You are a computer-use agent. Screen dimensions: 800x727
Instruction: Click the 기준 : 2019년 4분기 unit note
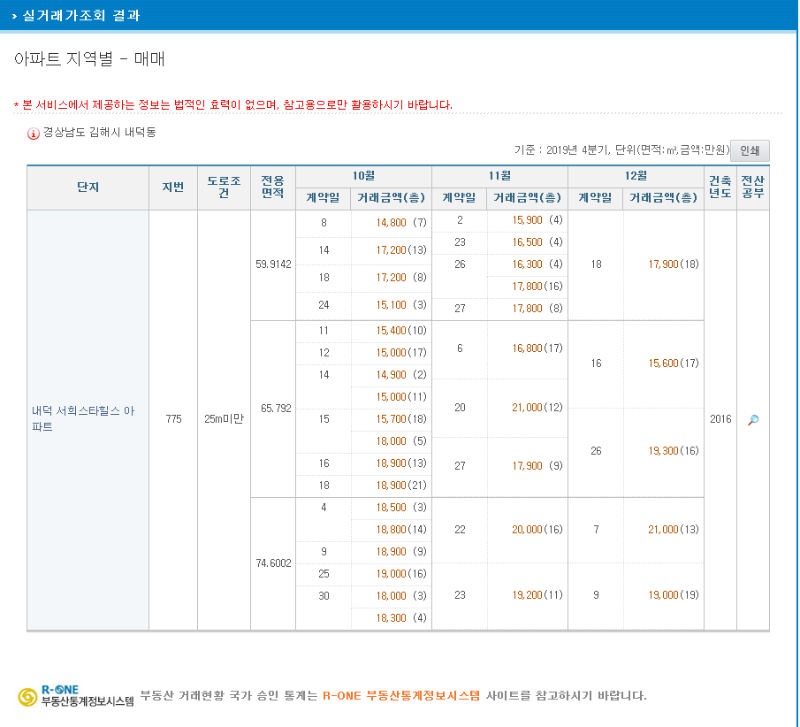pos(621,150)
